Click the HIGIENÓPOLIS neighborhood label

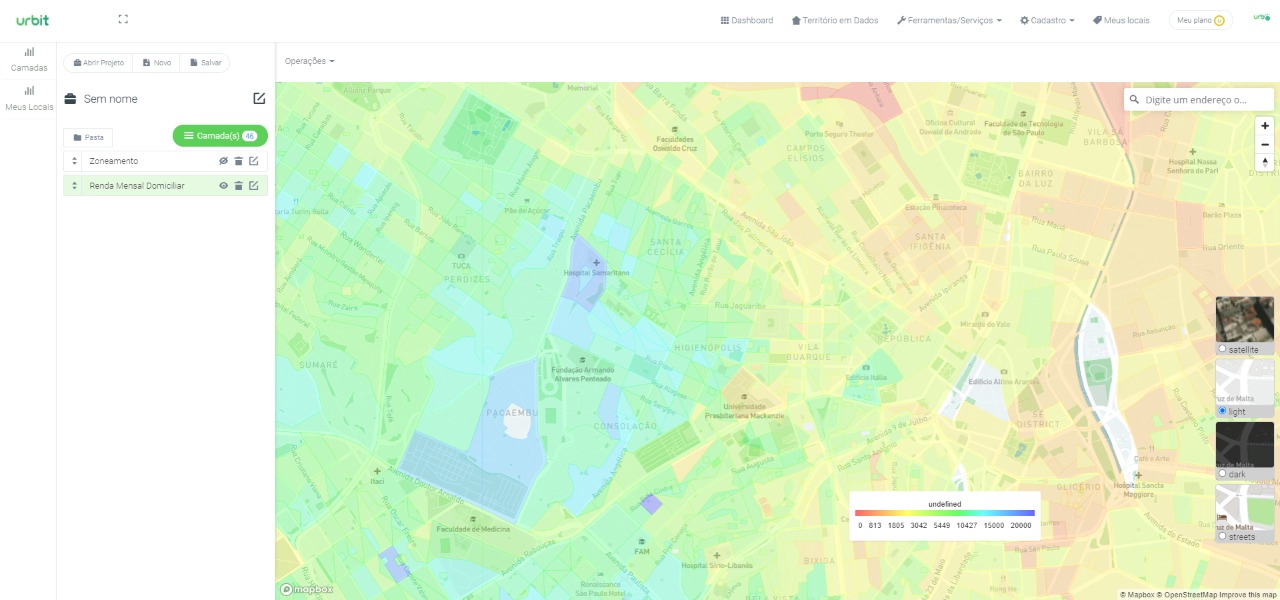(x=708, y=348)
